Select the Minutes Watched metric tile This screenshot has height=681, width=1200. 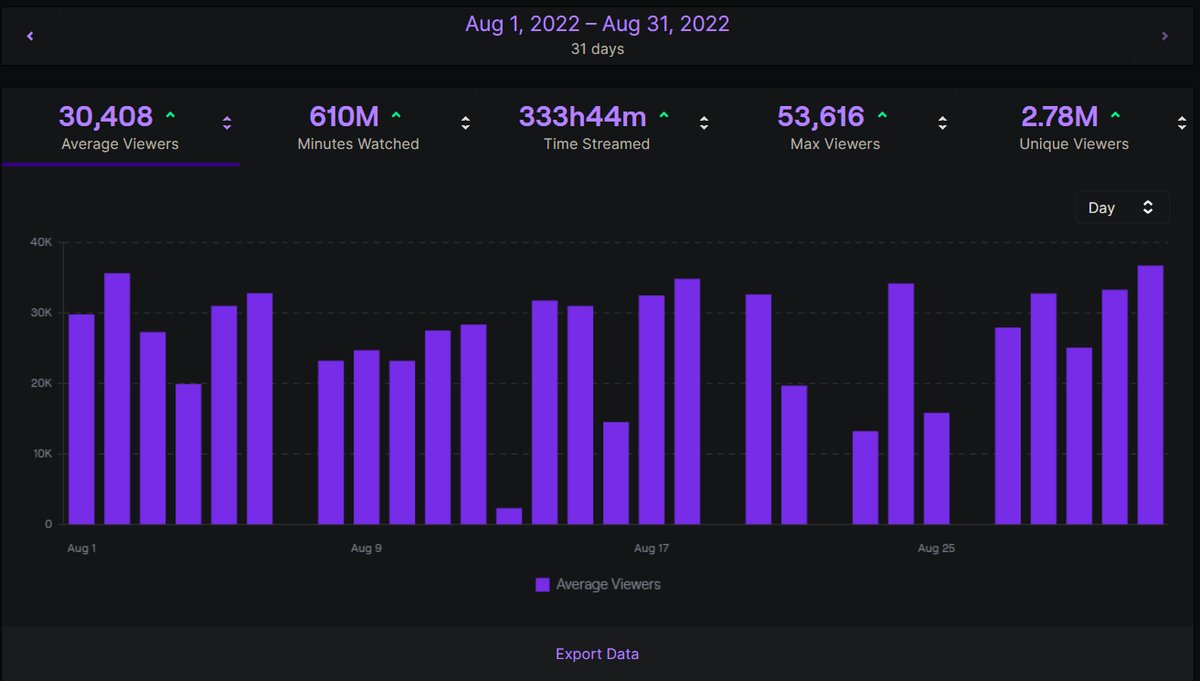pos(358,127)
